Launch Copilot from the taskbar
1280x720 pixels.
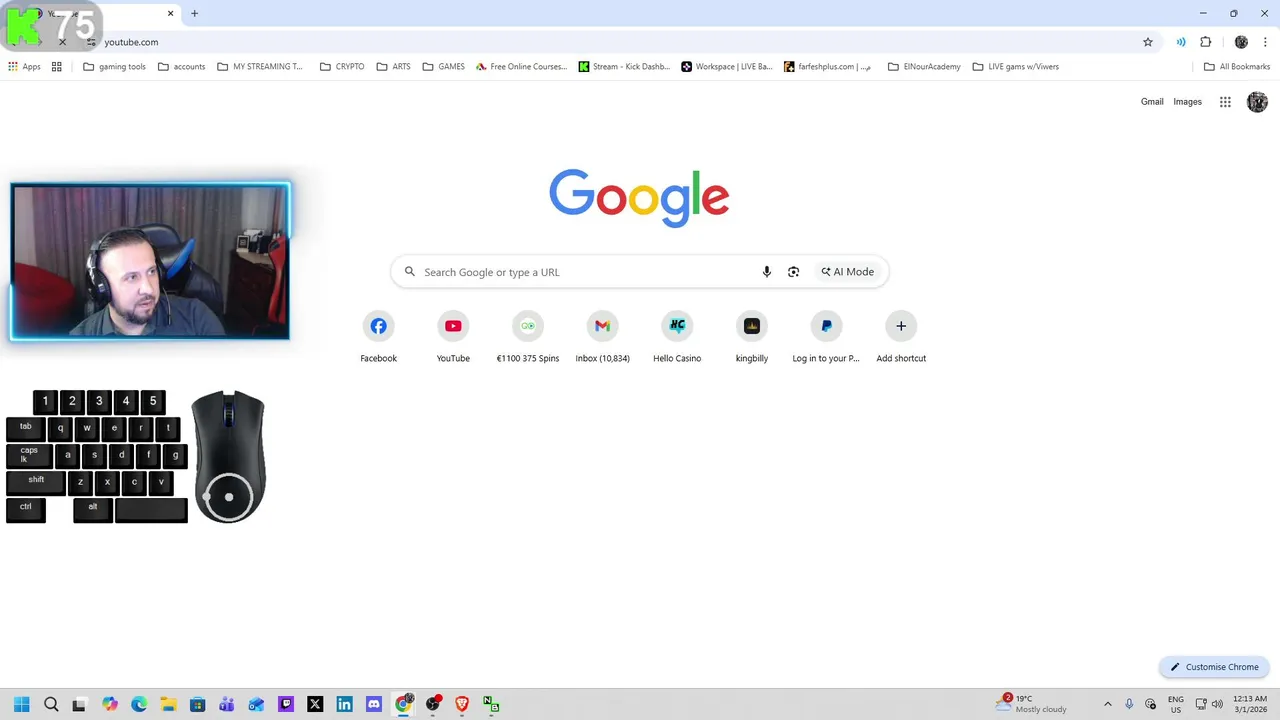(x=110, y=704)
